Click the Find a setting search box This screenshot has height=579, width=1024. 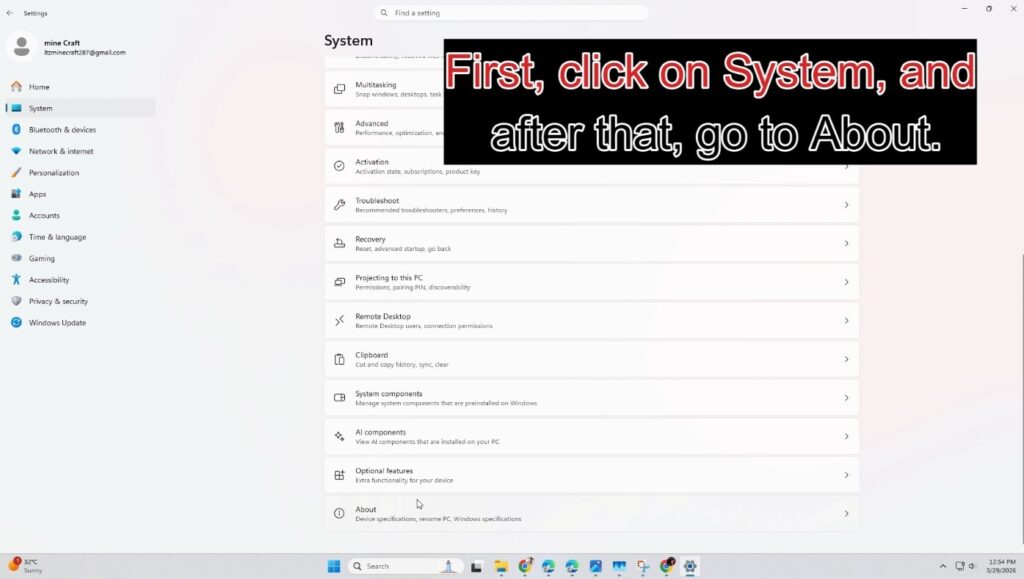(x=511, y=12)
